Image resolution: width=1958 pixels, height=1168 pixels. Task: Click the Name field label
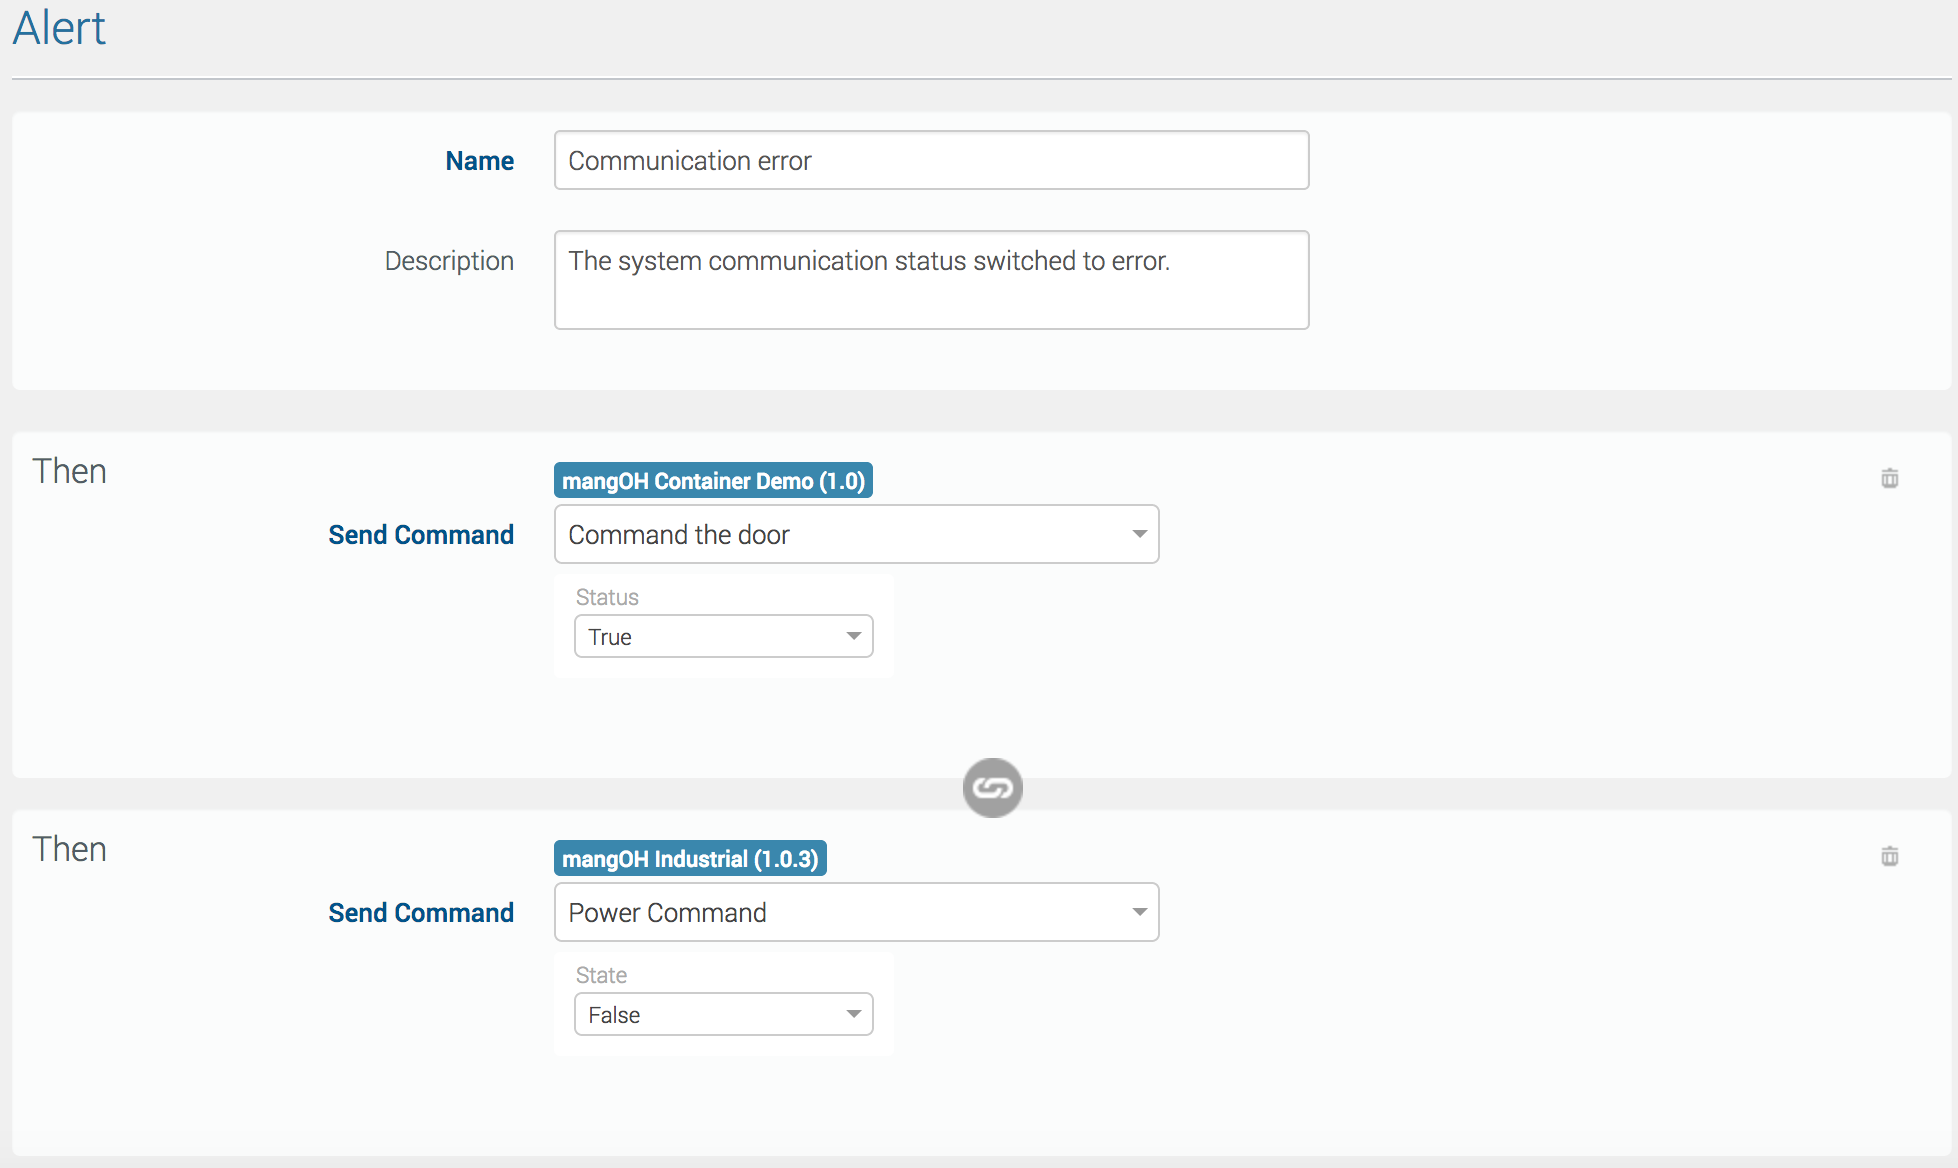(479, 161)
